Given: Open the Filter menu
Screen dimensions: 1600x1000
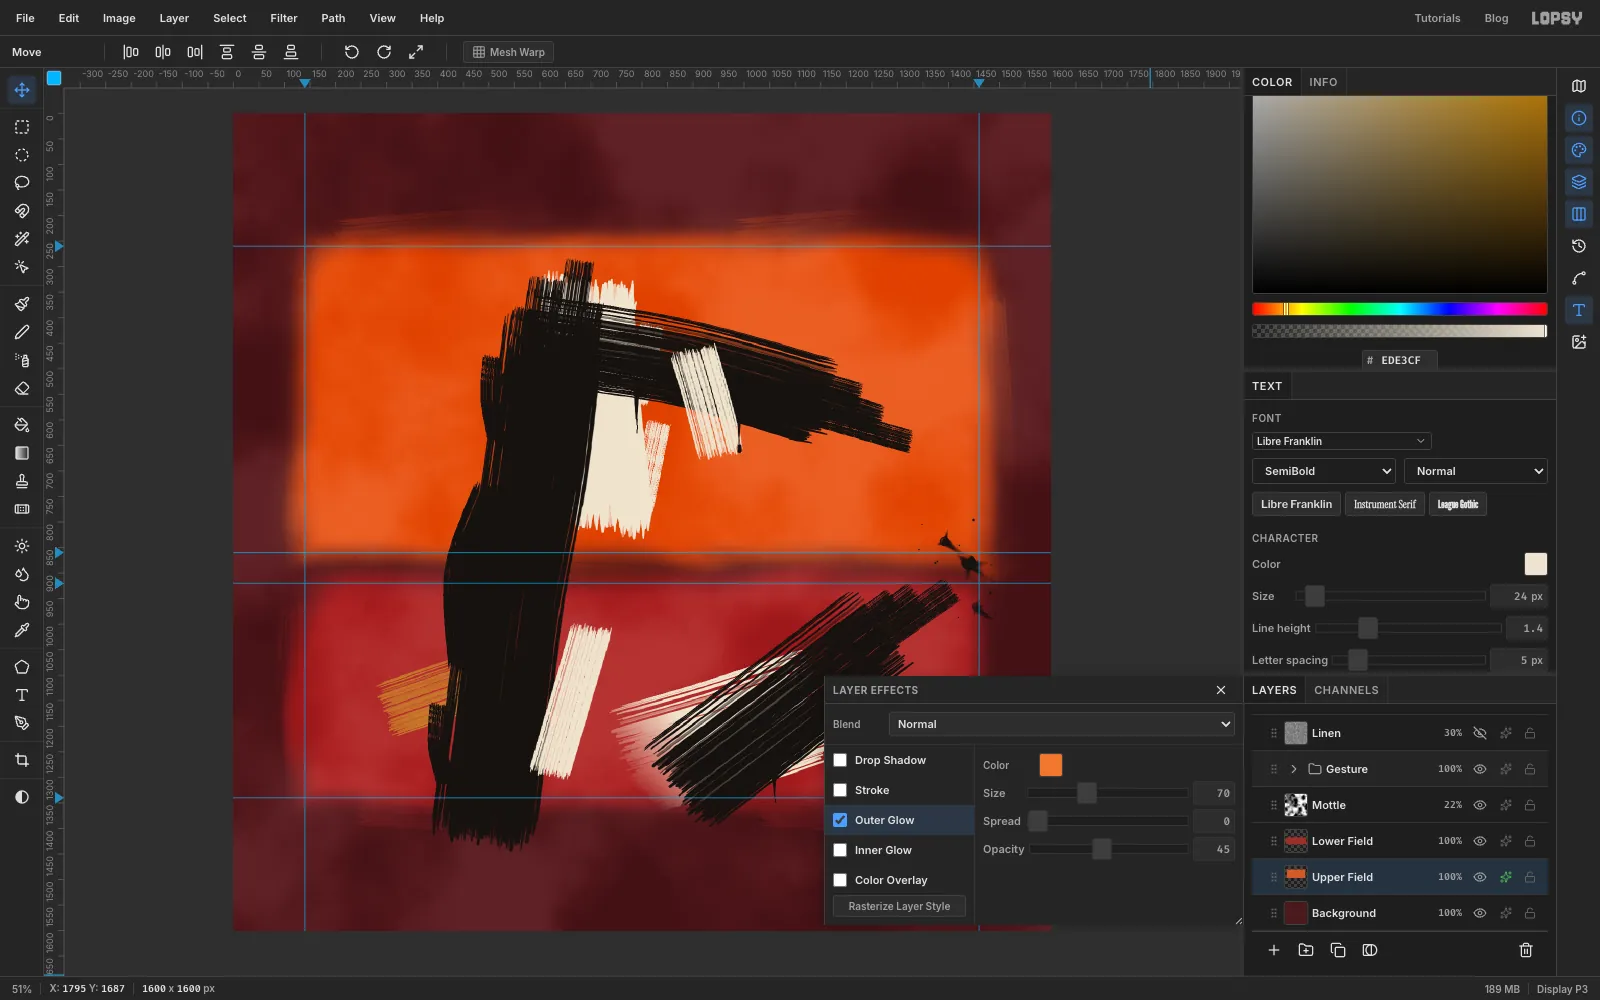Looking at the screenshot, I should [284, 18].
